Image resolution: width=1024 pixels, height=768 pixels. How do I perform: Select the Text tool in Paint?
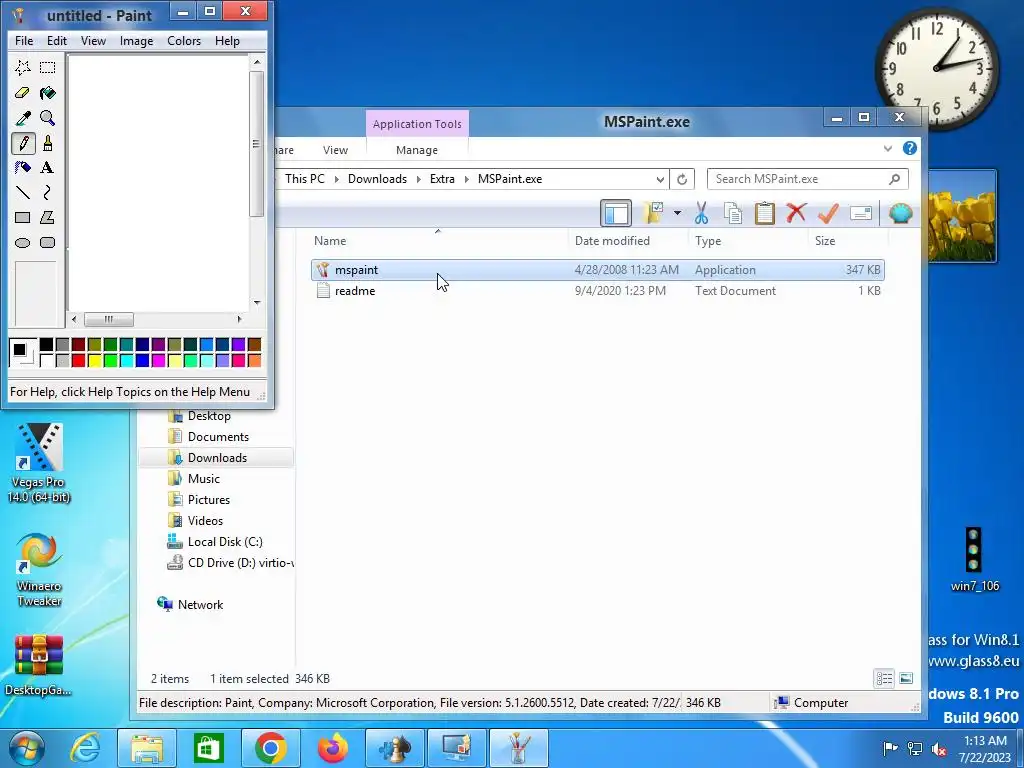coord(48,168)
